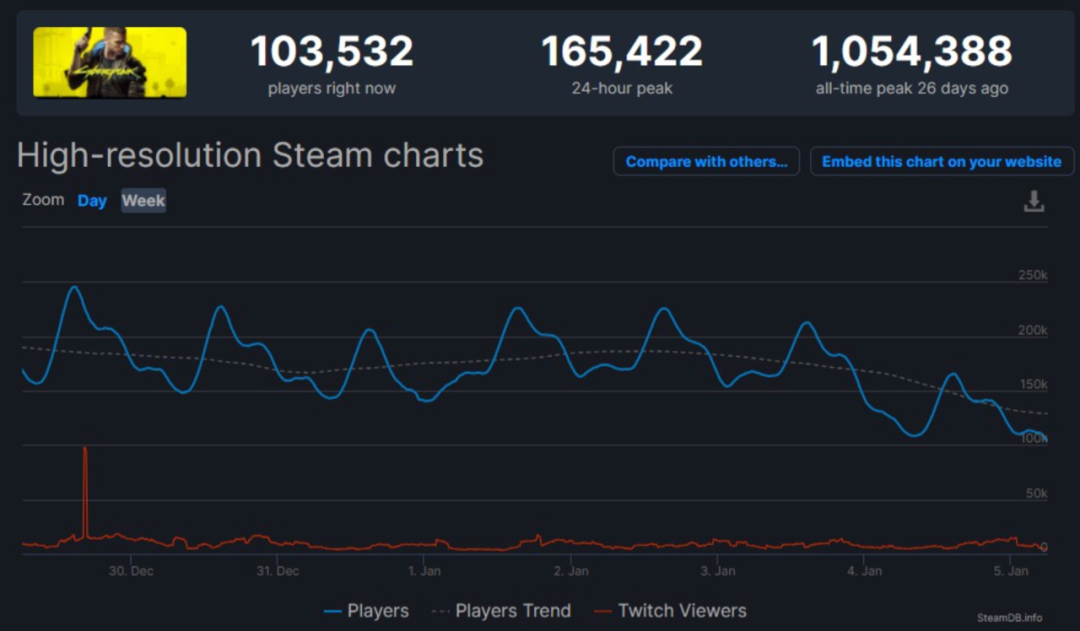Click the '30. Dec' x-axis label

click(130, 571)
